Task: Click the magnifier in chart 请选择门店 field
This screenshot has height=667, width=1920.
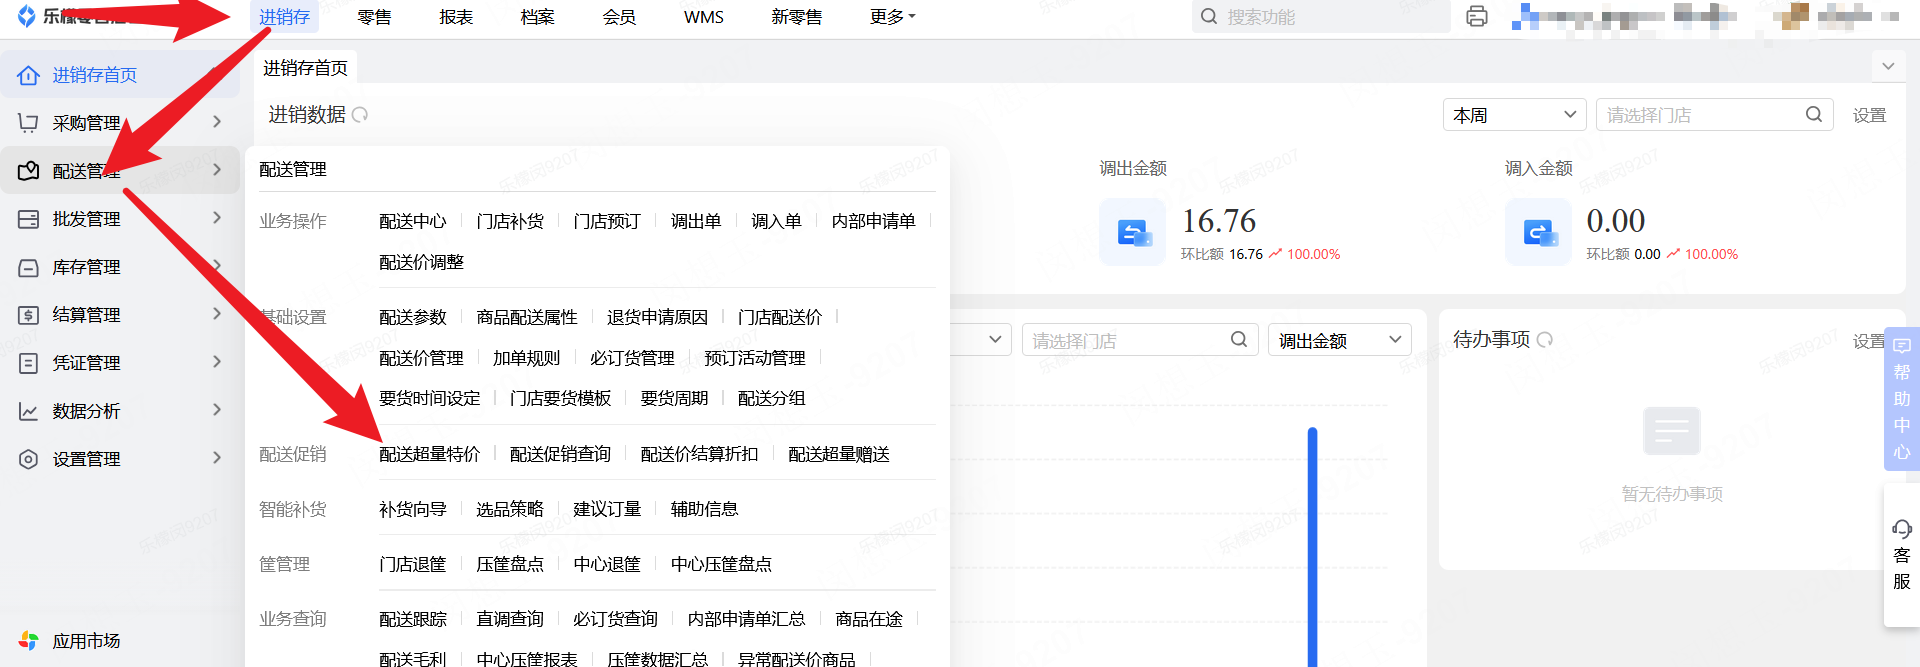Action: pyautogui.click(x=1239, y=339)
